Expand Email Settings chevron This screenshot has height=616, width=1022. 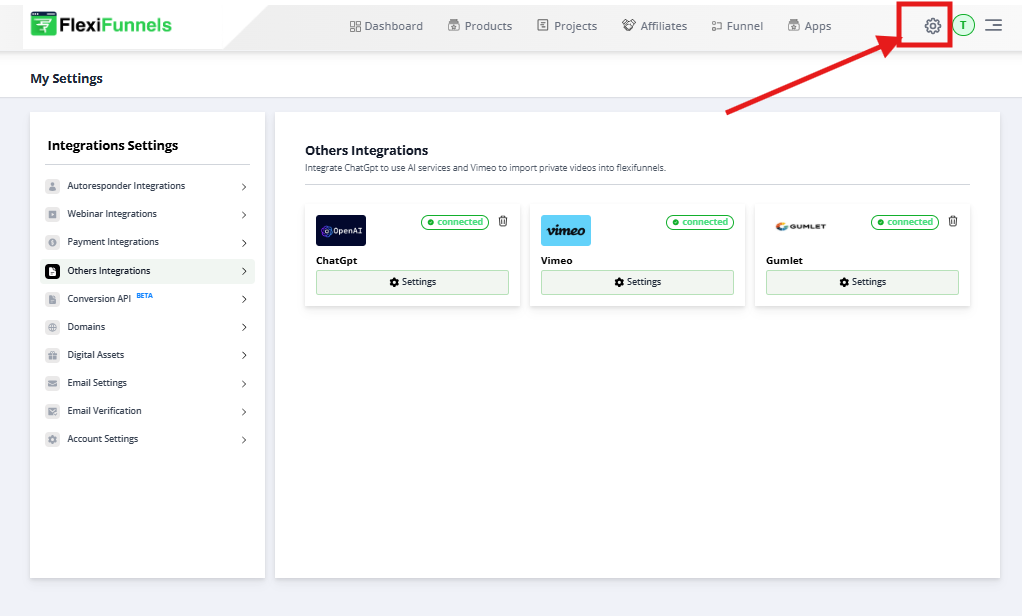[x=244, y=384]
